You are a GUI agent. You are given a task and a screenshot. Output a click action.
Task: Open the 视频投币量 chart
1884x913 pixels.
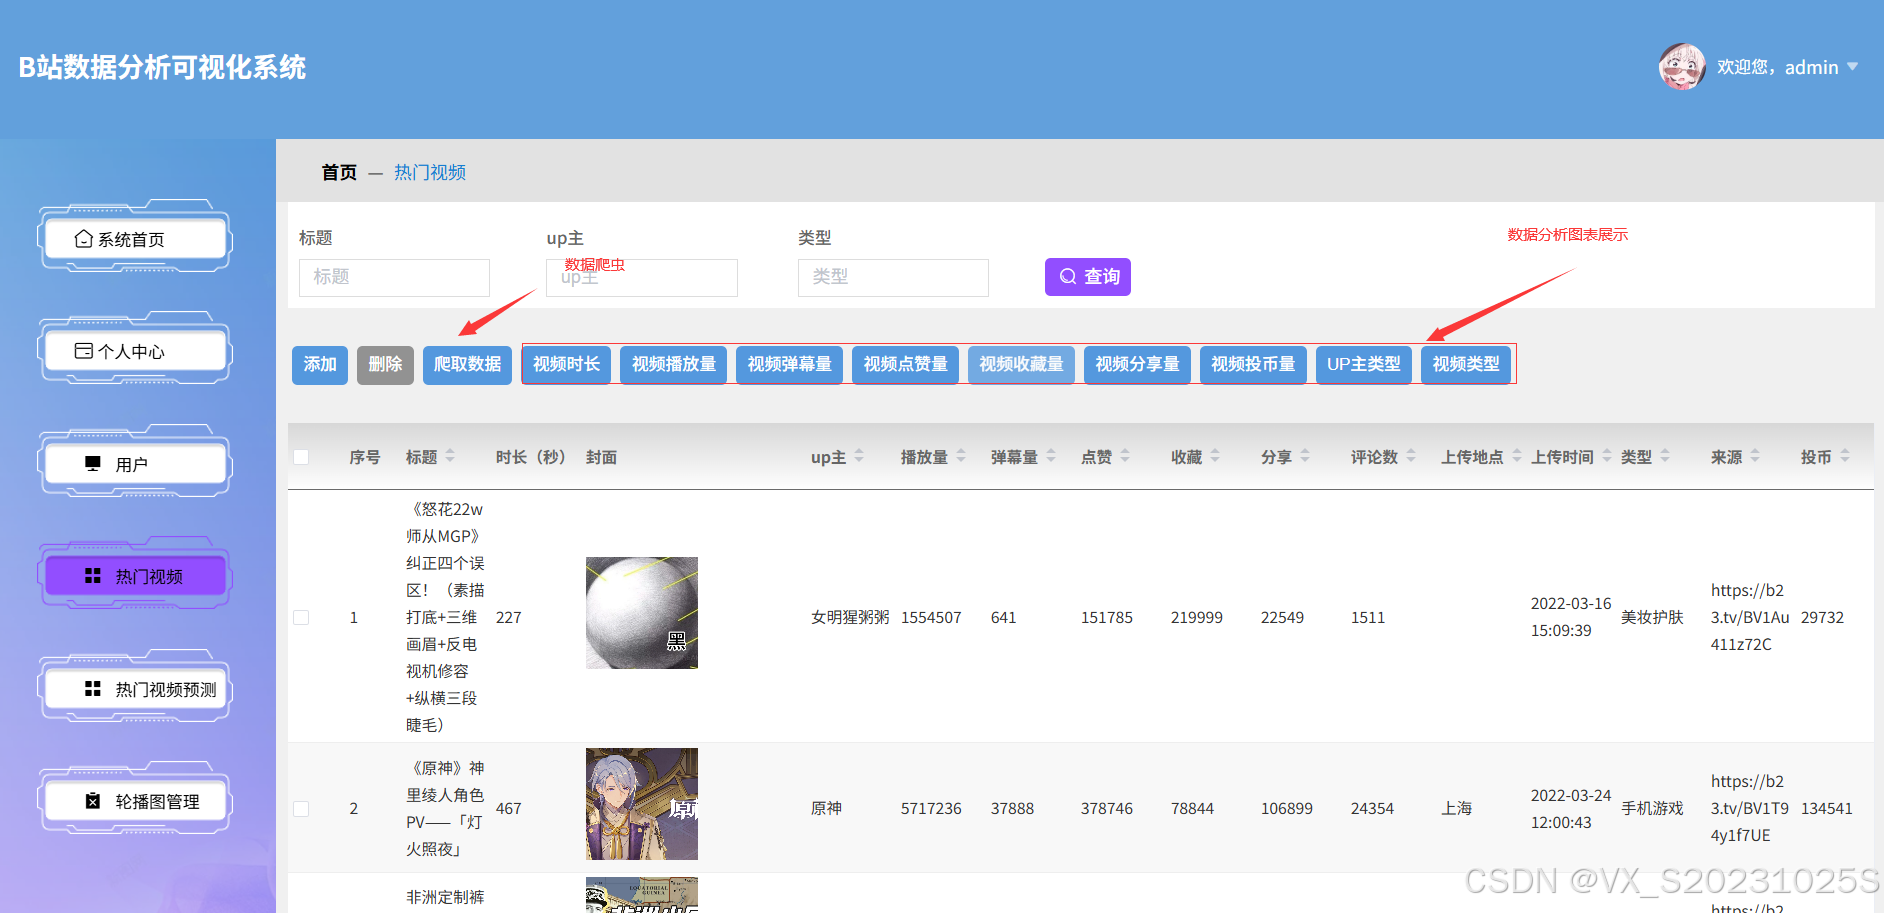point(1253,365)
